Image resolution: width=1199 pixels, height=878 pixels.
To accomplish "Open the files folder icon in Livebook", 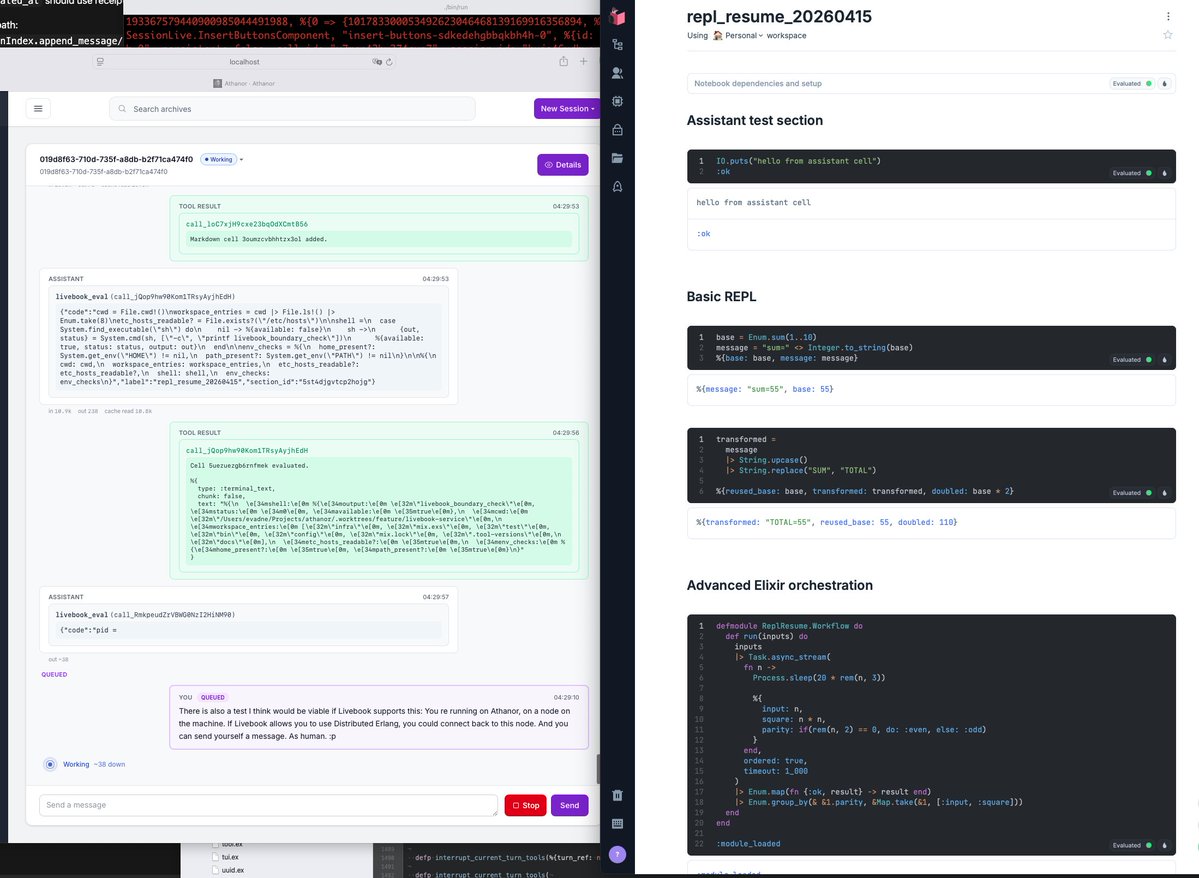I will 618,158.
